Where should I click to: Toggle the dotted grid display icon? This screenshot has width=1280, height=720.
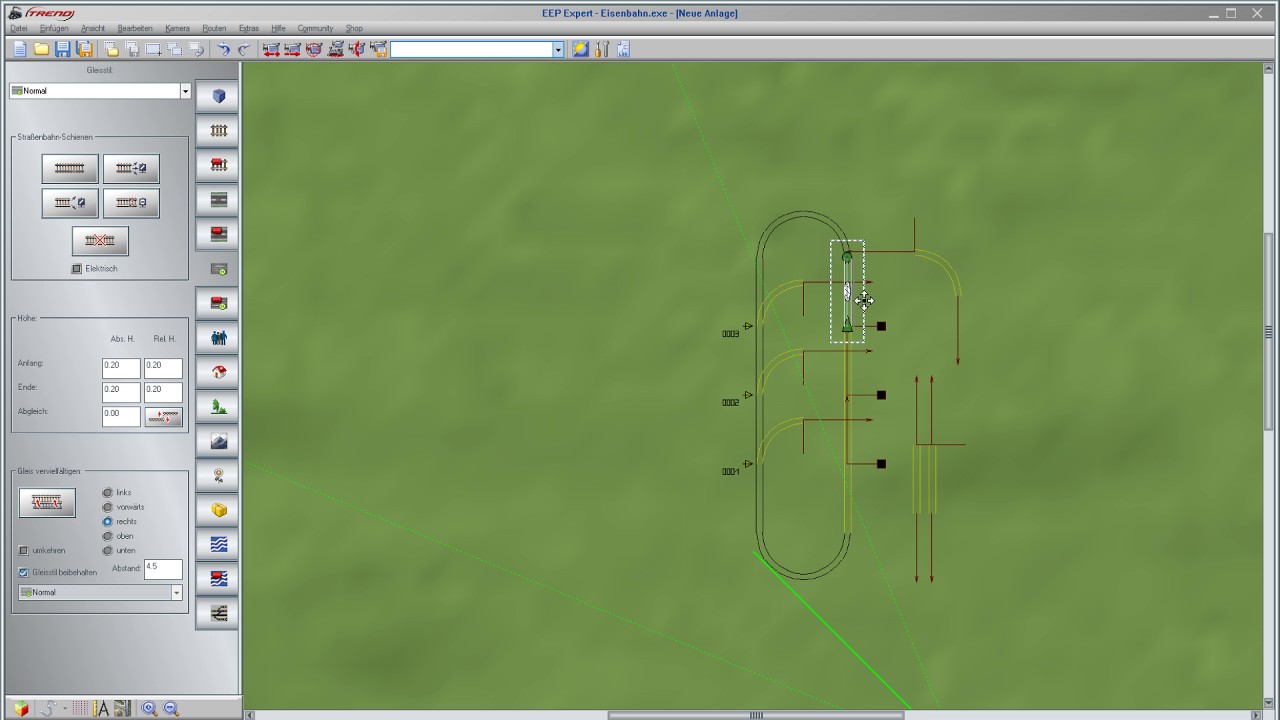tap(80, 709)
